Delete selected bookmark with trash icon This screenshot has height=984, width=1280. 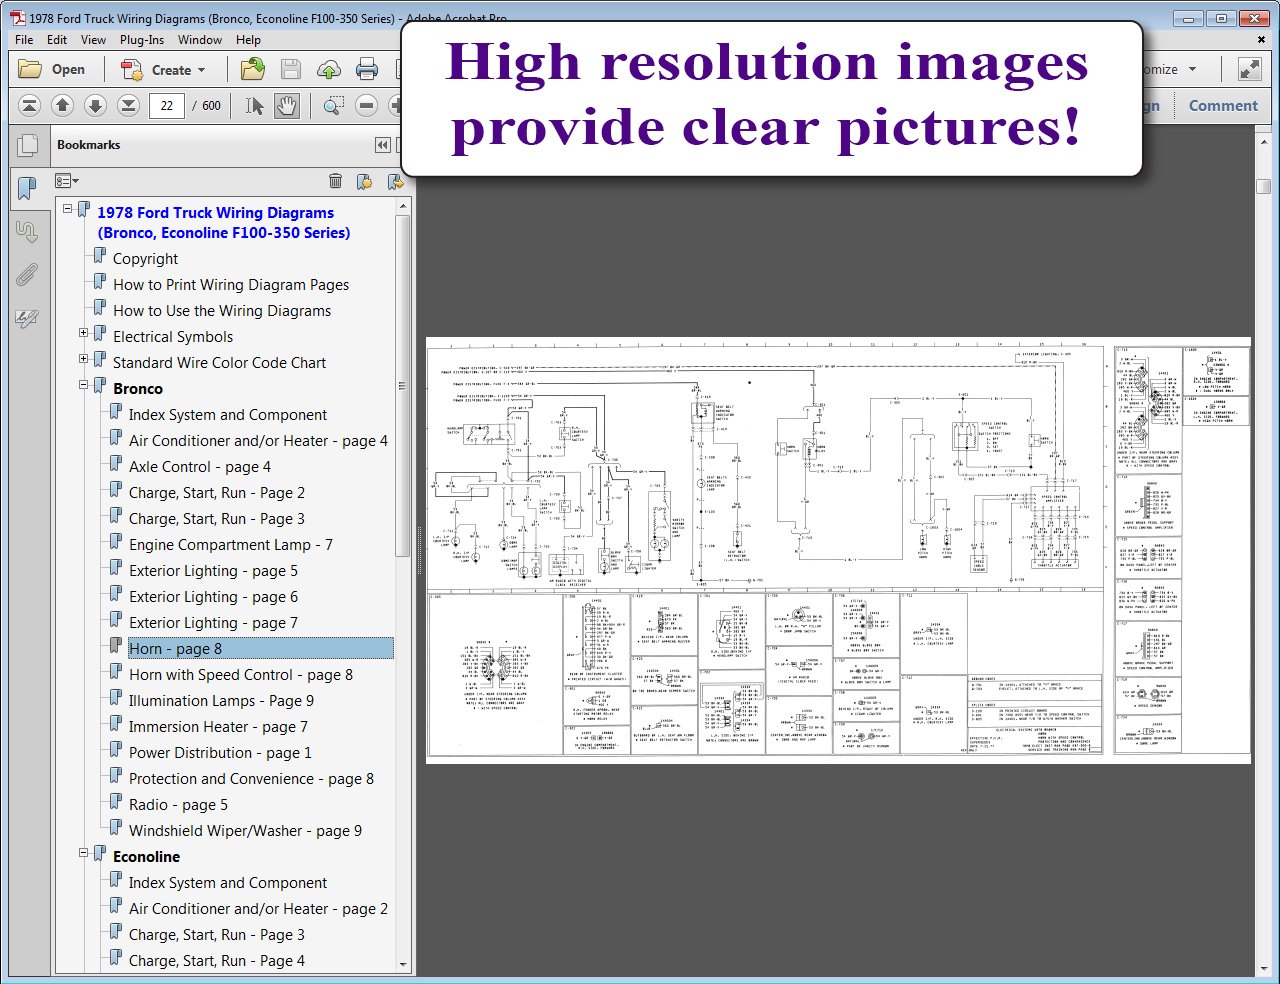[335, 181]
